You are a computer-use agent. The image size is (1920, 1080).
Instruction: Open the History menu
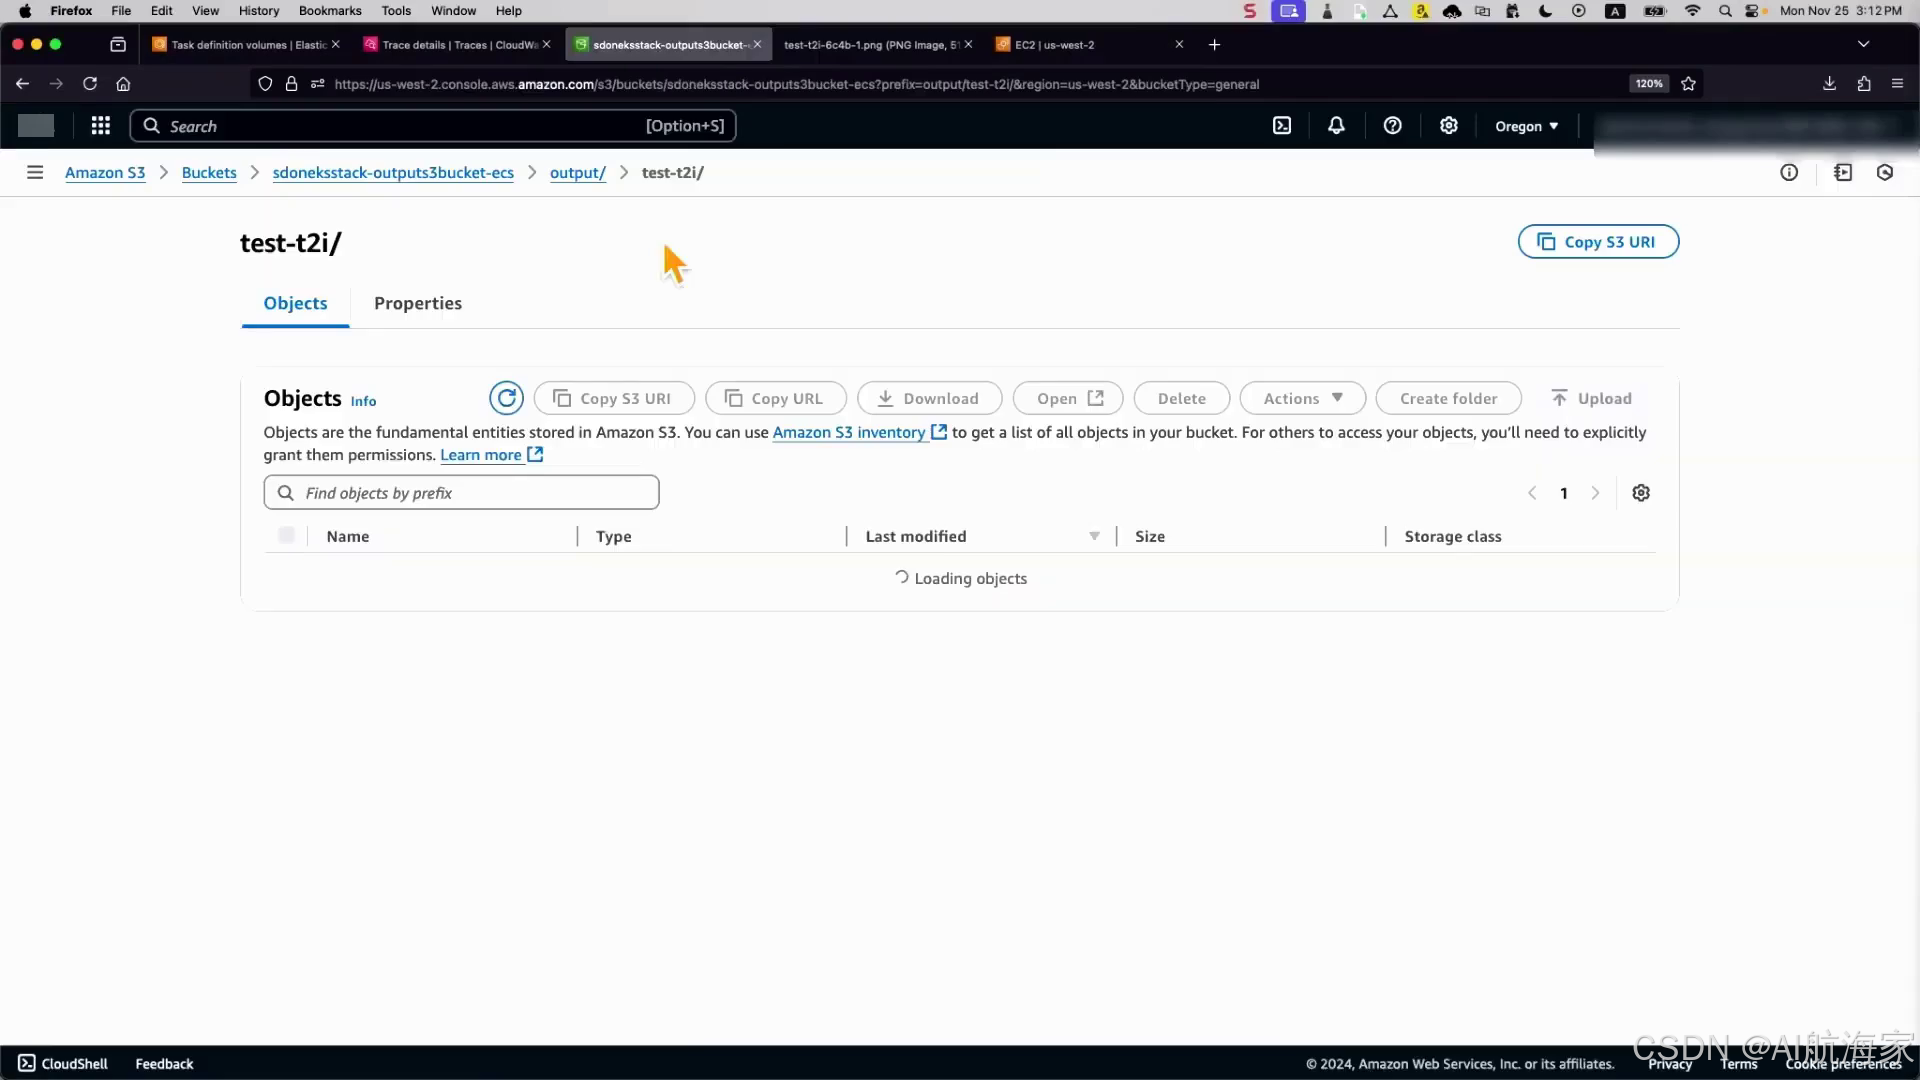pyautogui.click(x=259, y=11)
